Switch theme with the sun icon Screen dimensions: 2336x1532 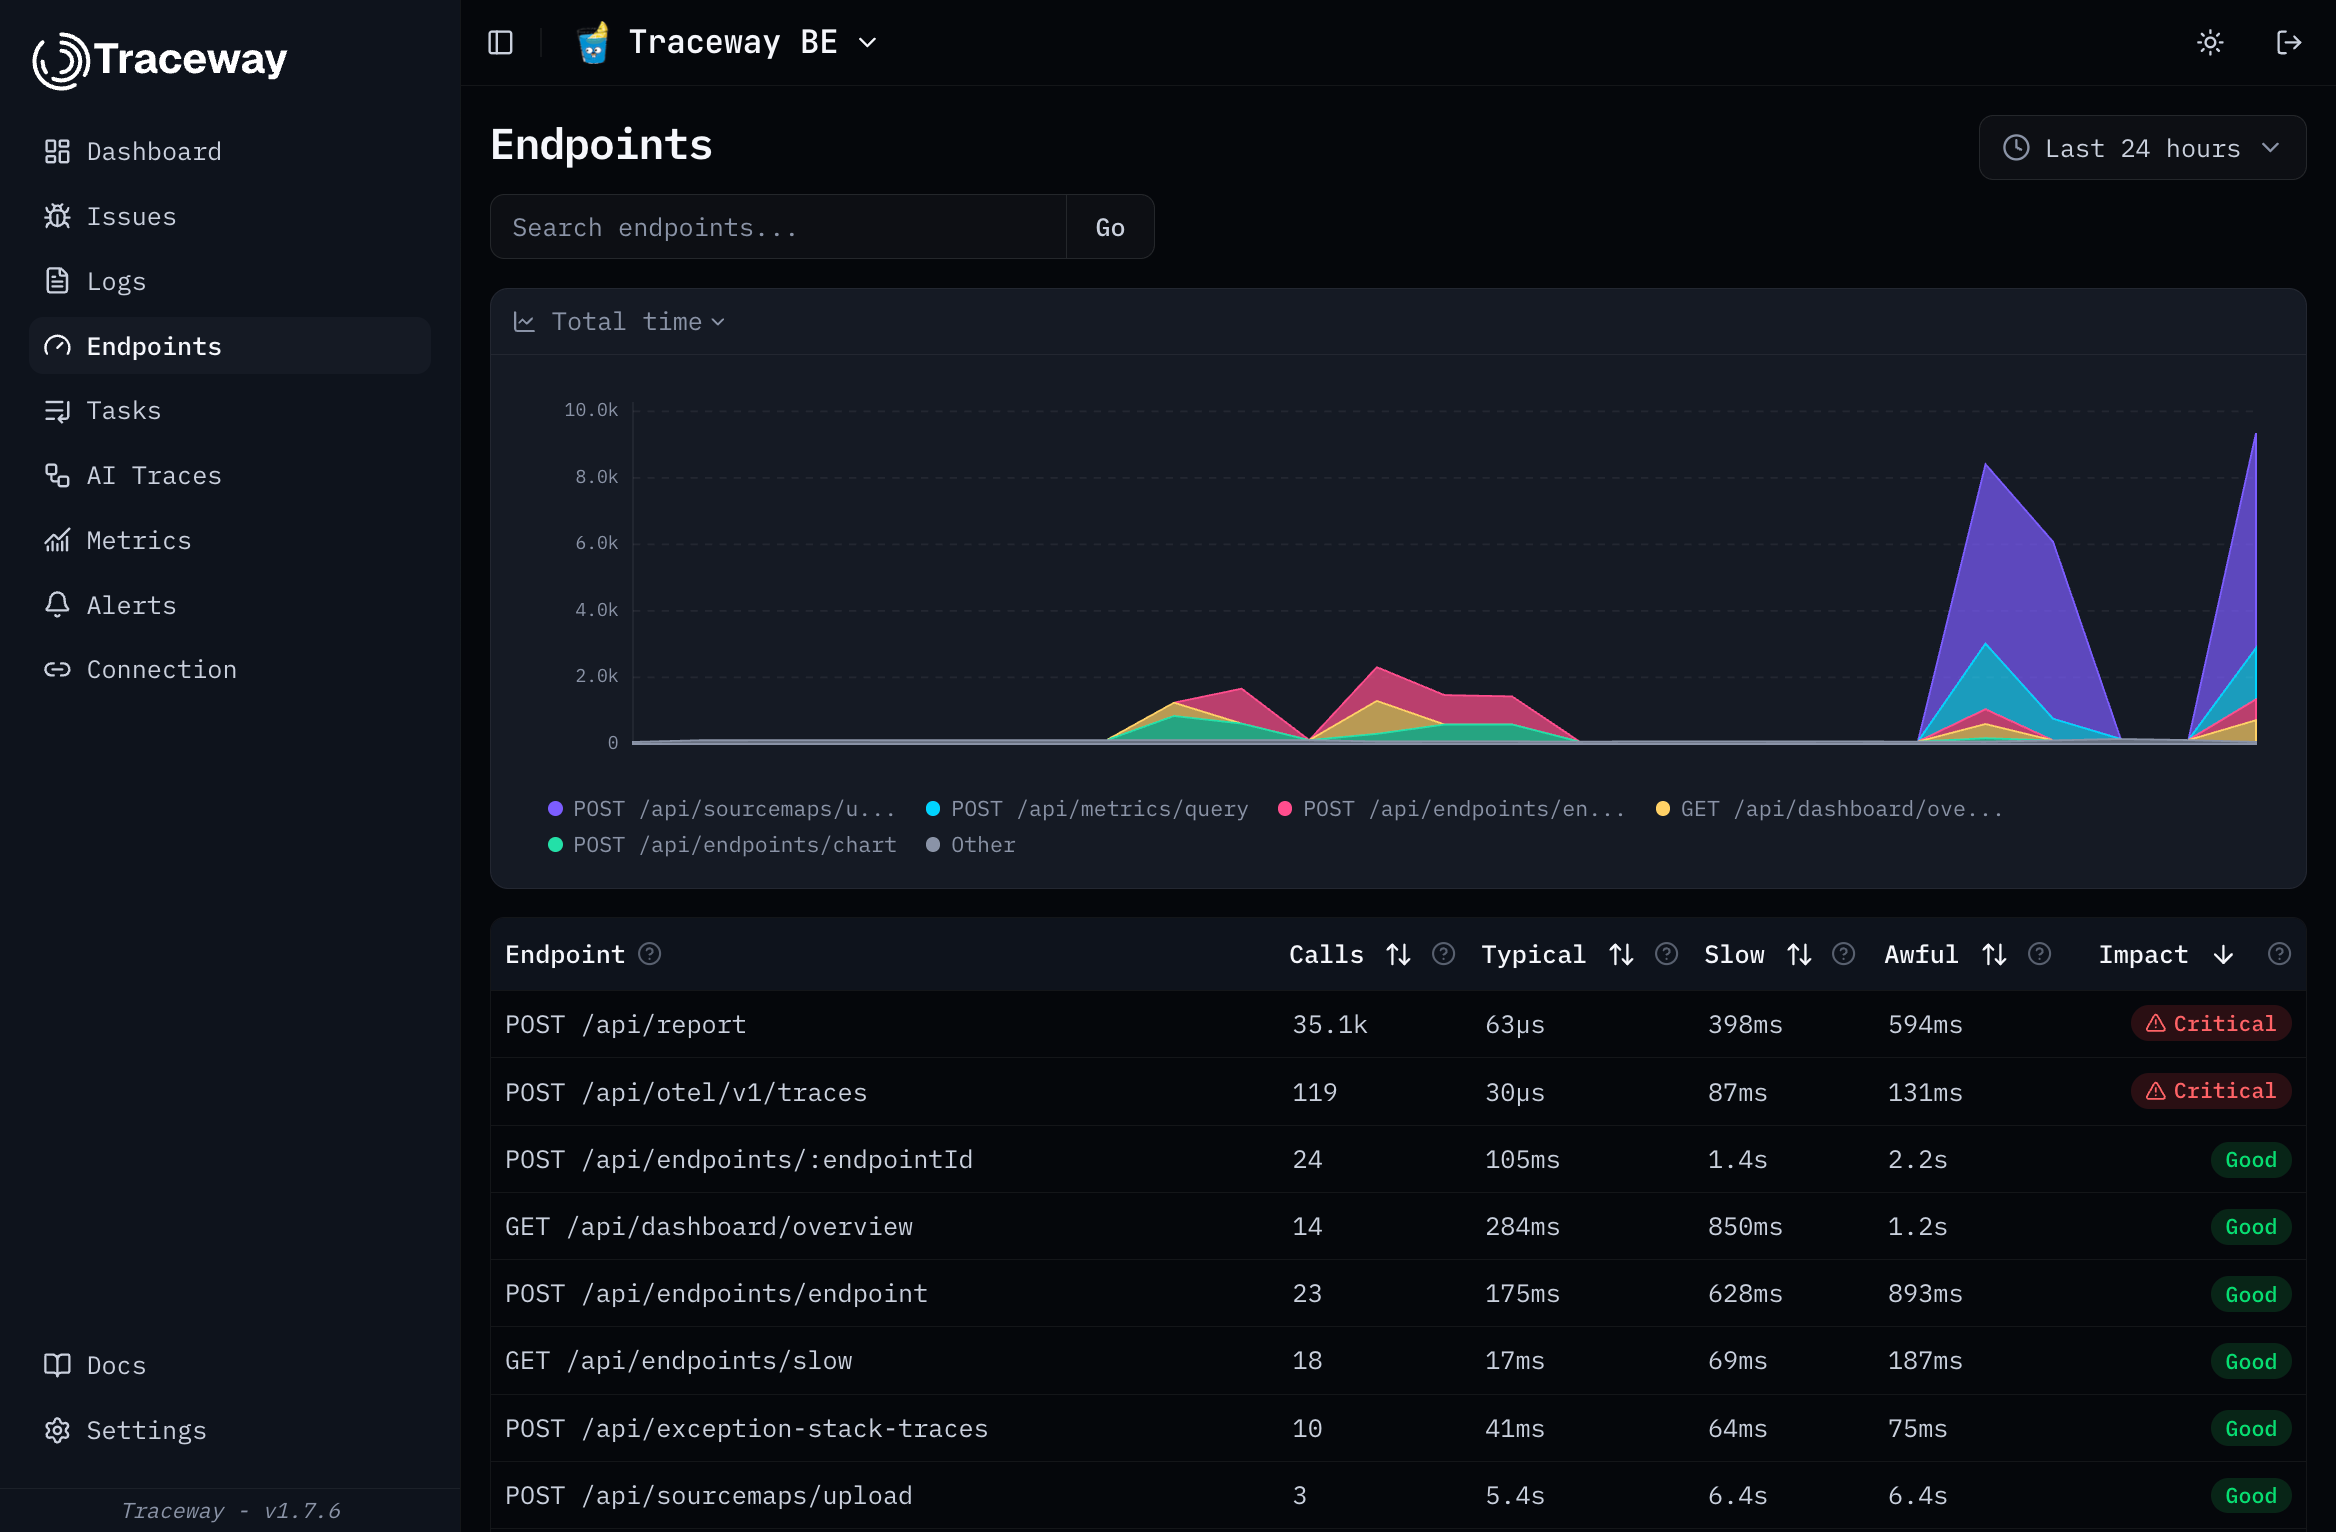2210,42
